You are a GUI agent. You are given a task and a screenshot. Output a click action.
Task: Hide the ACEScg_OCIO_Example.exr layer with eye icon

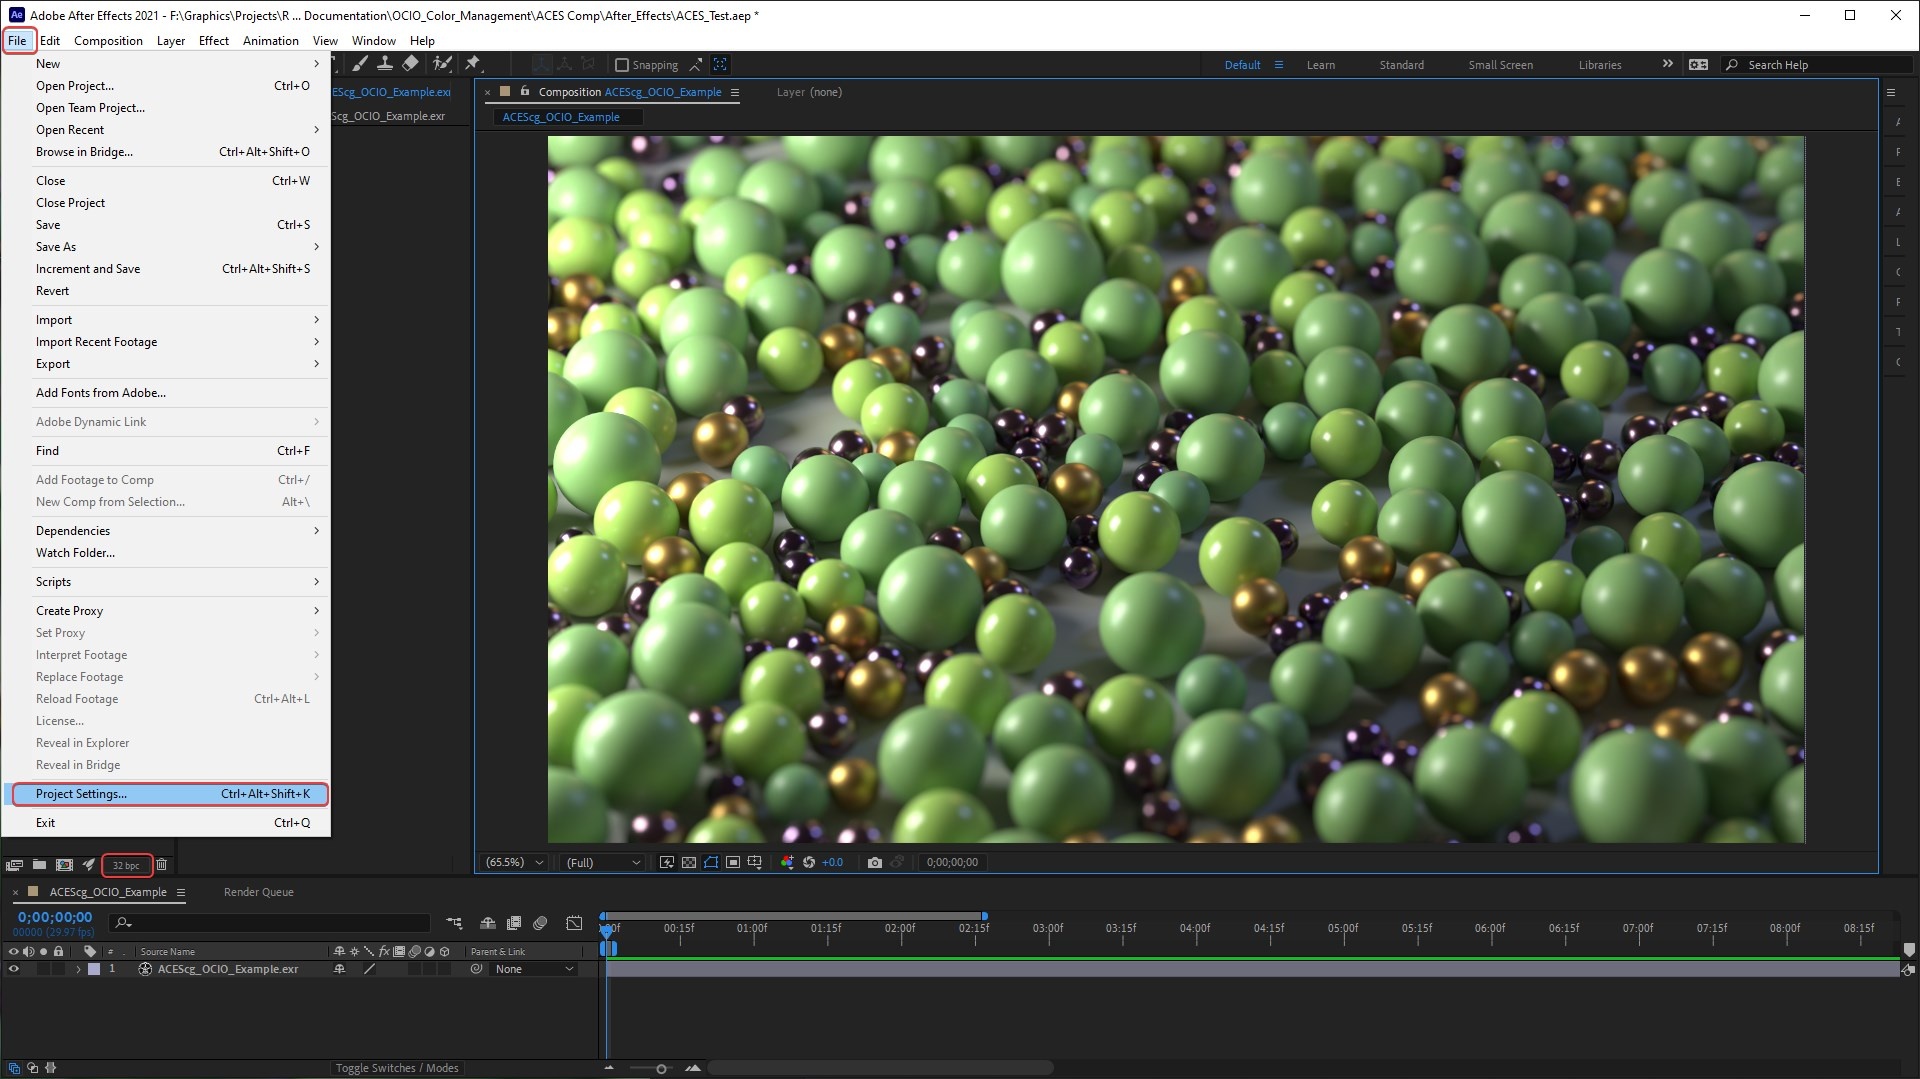click(14, 969)
